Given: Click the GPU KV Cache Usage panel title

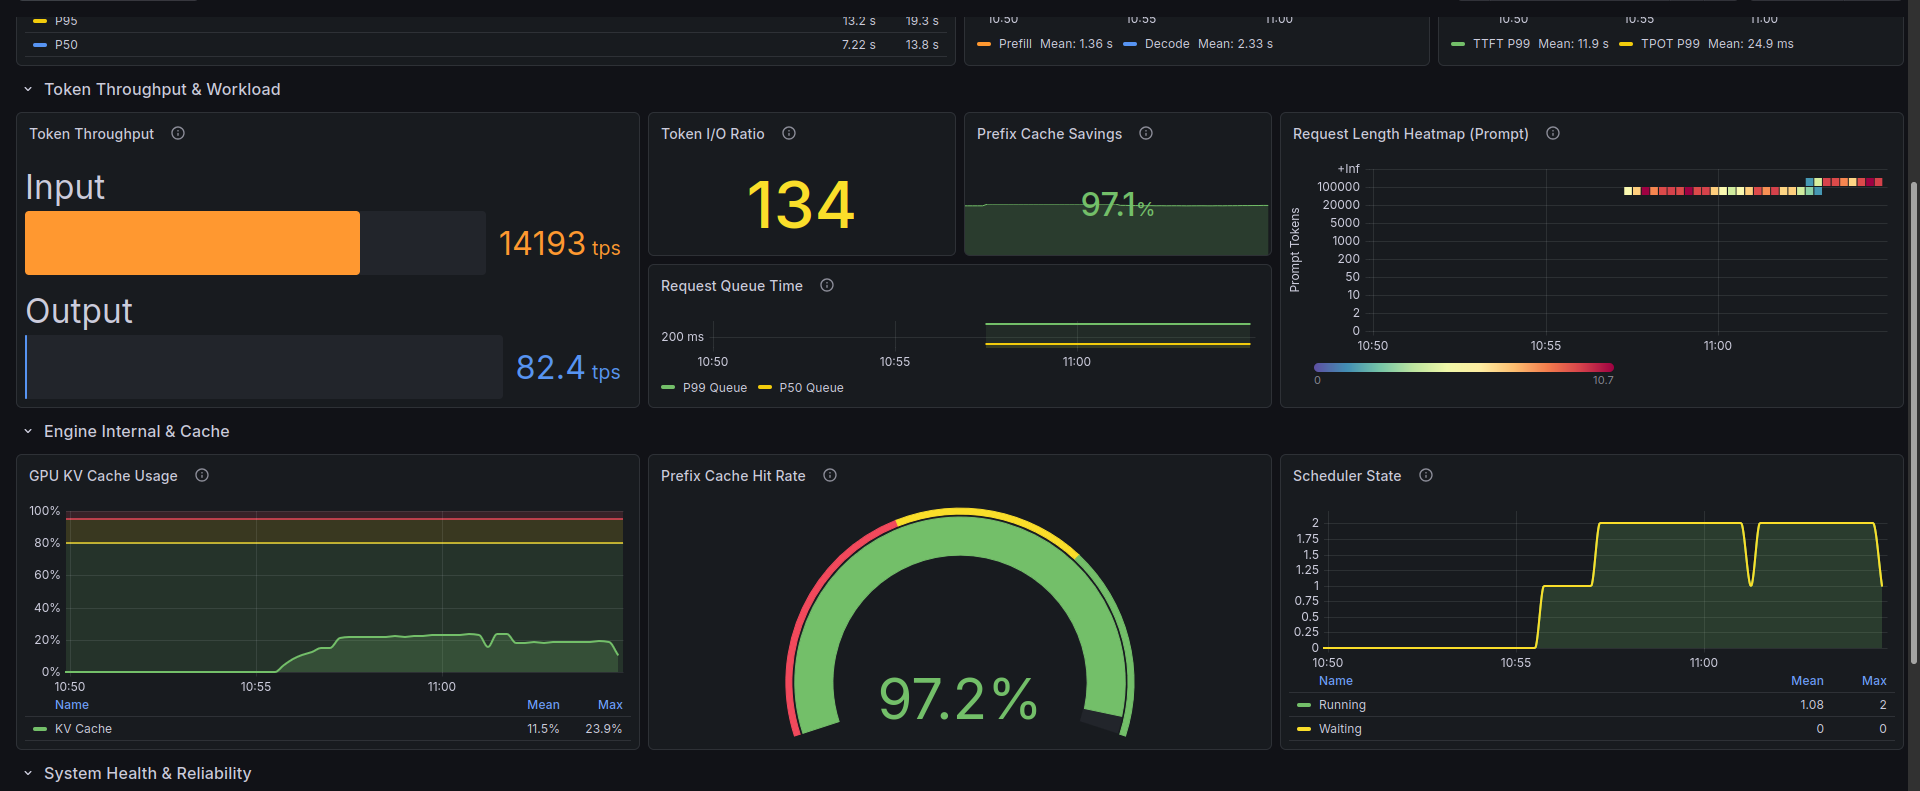Looking at the screenshot, I should 103,476.
